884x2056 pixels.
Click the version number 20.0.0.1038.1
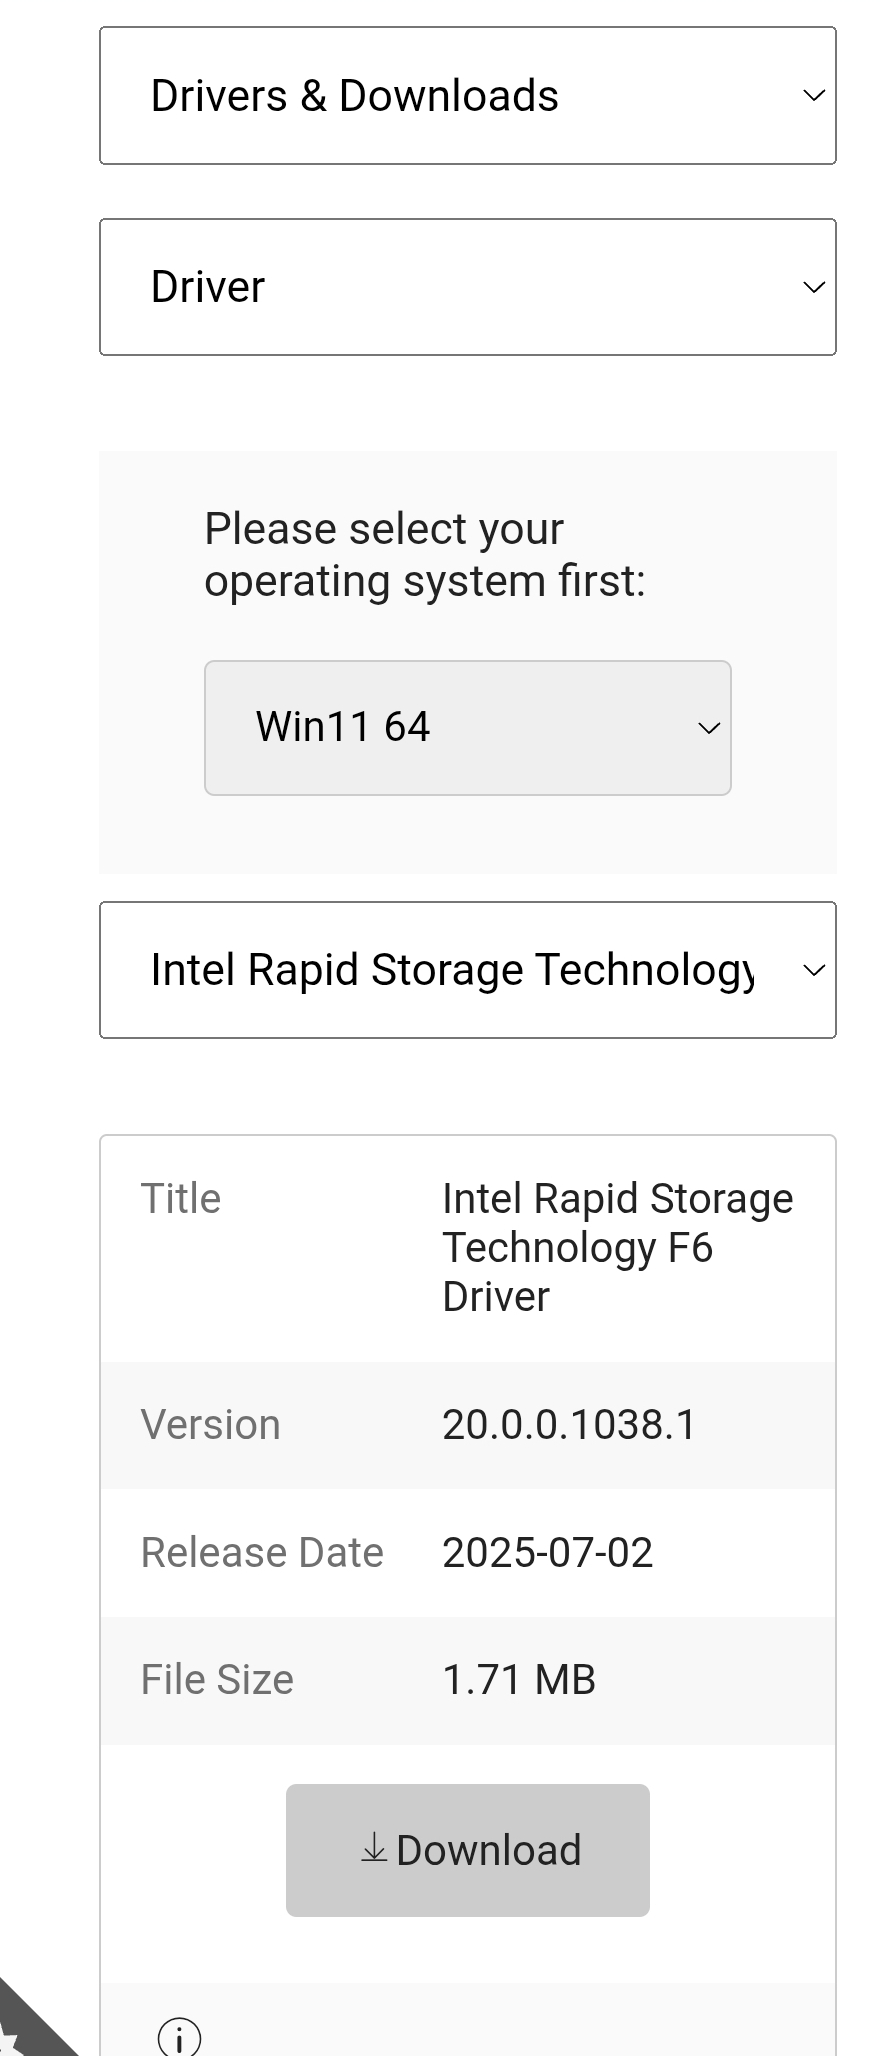[x=569, y=1425]
